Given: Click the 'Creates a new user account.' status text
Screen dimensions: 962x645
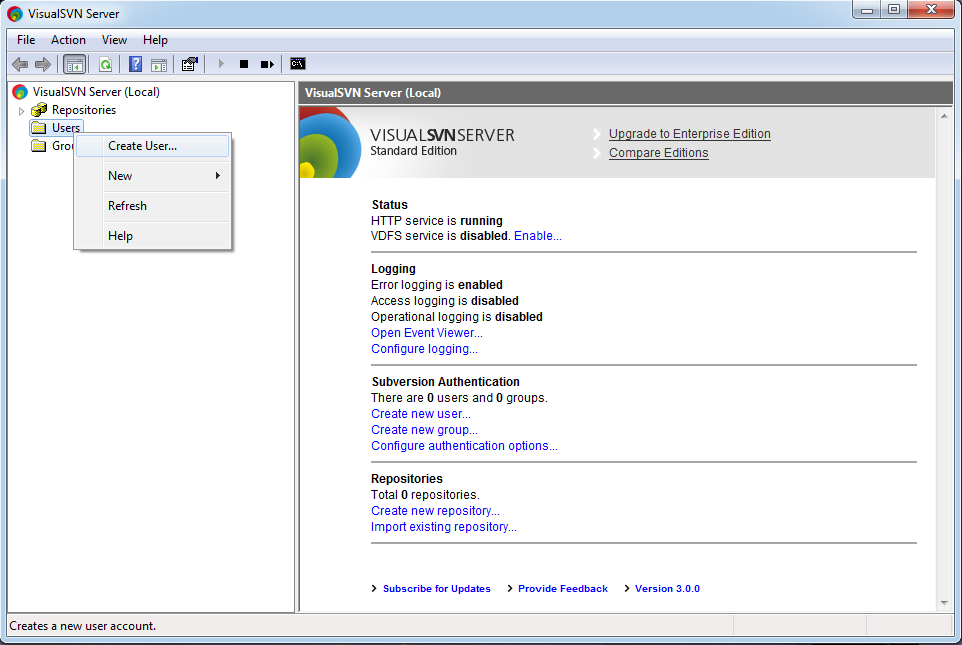Looking at the screenshot, I should pyautogui.click(x=83, y=626).
